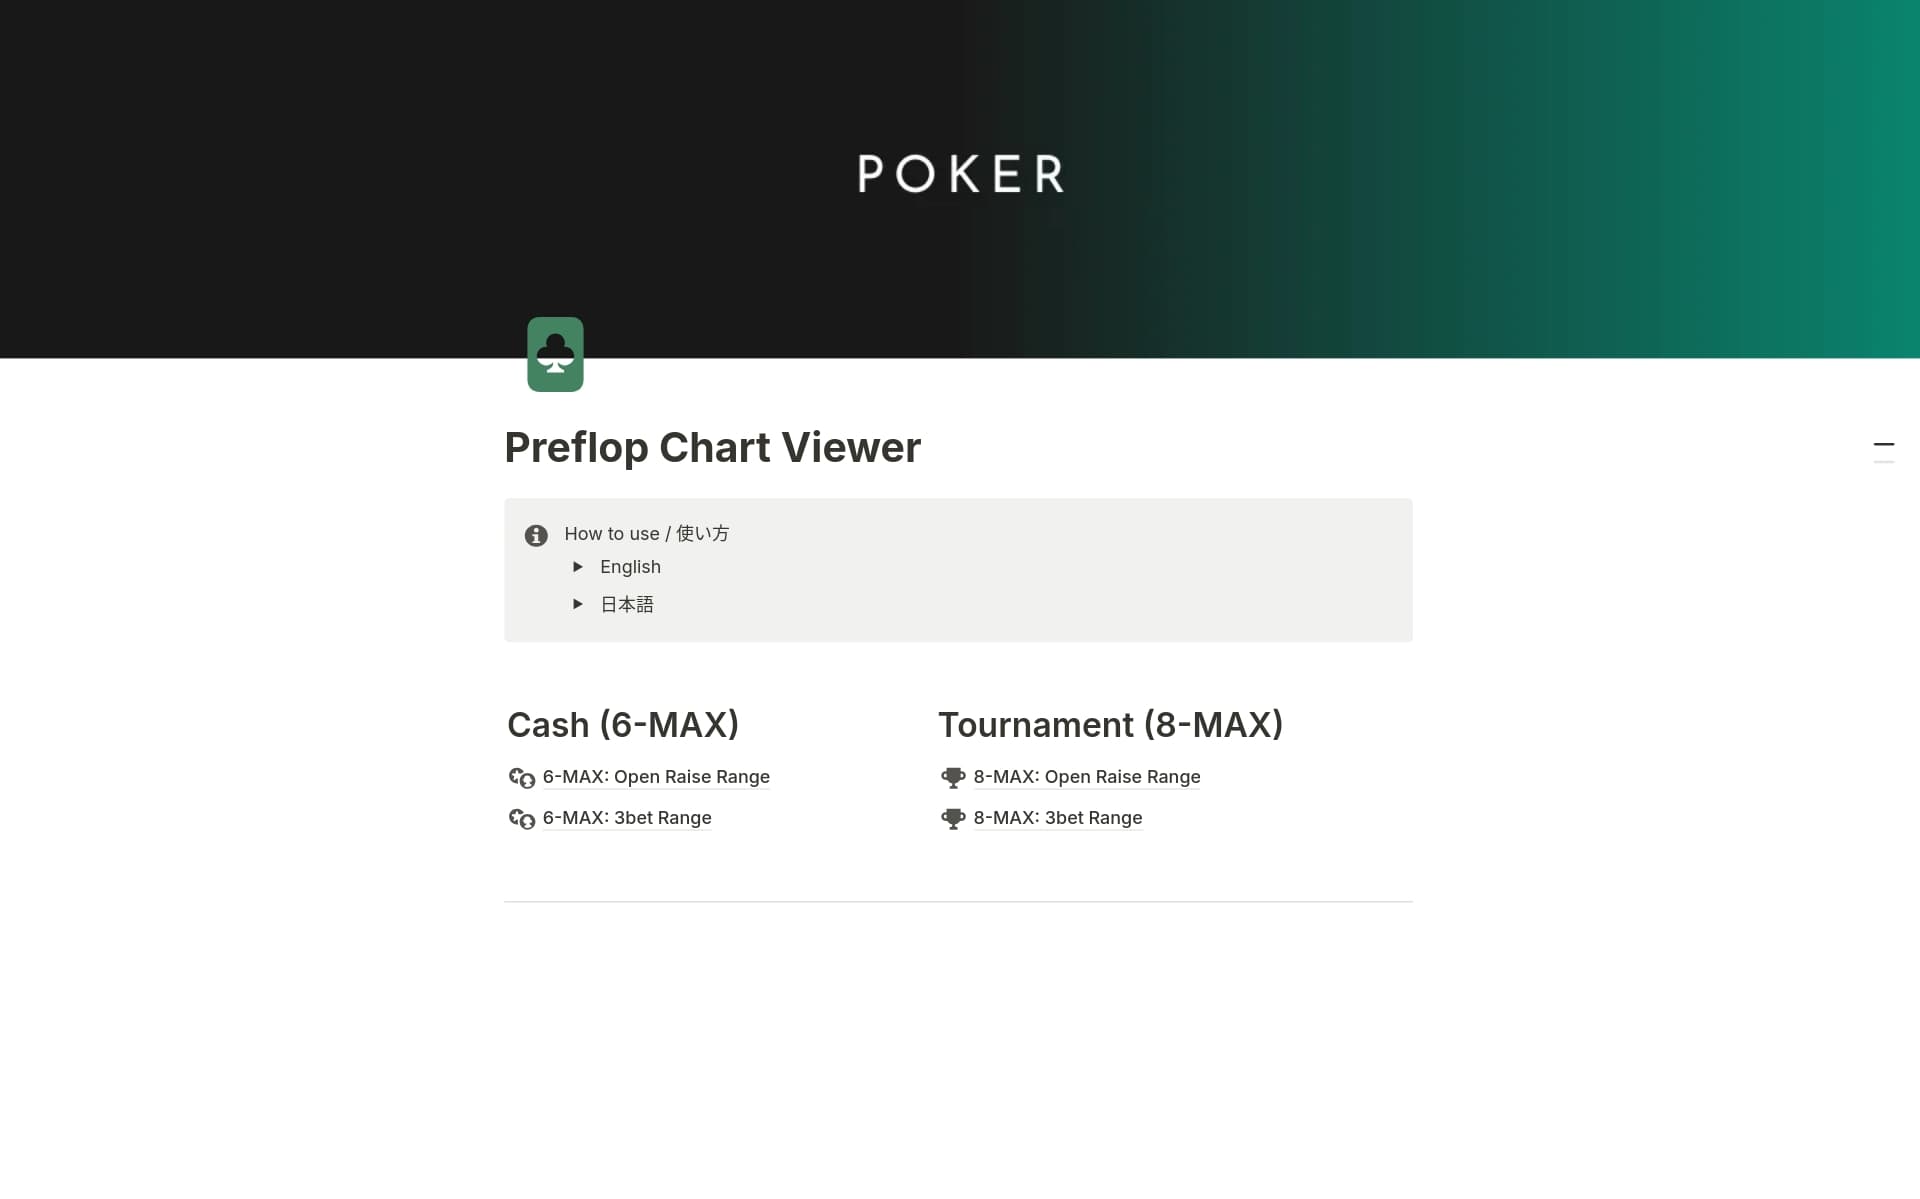Viewport: 1920px width, 1199px height.
Task: Click the info icon in the callout box
Action: click(537, 535)
